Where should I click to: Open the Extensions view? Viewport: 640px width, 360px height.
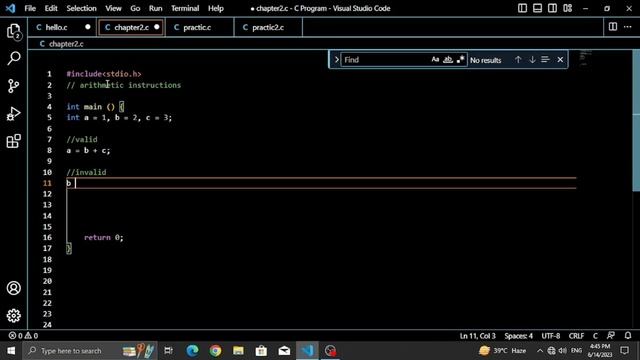point(13,141)
